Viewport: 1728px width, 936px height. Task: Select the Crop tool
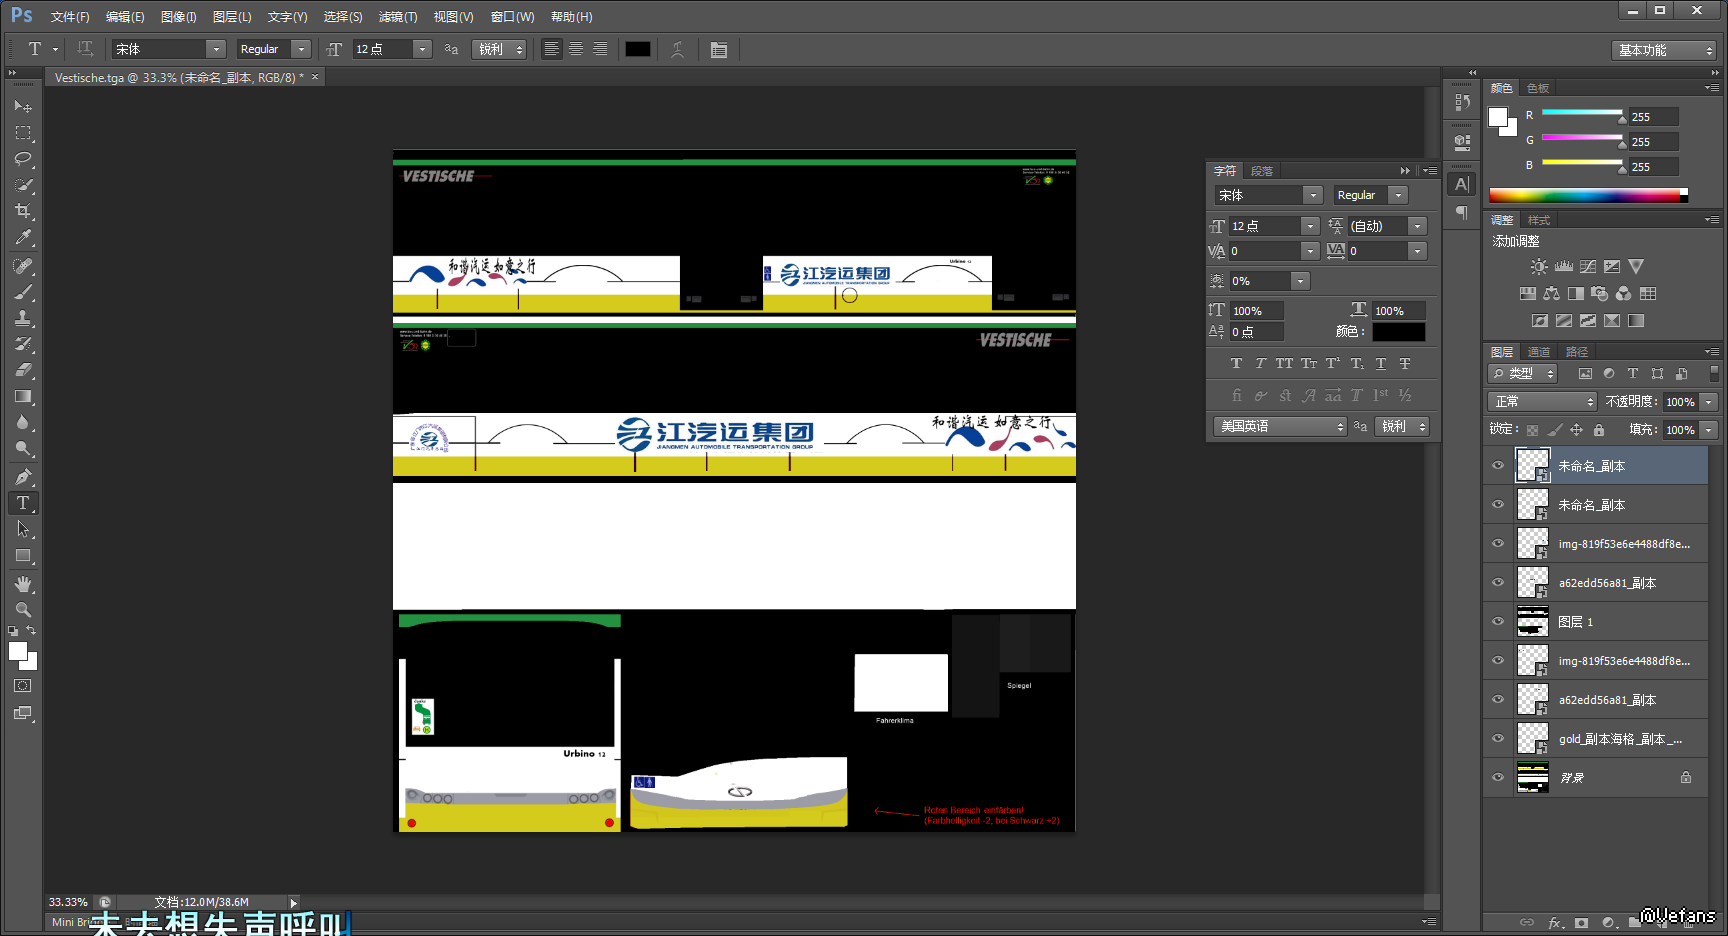click(23, 211)
